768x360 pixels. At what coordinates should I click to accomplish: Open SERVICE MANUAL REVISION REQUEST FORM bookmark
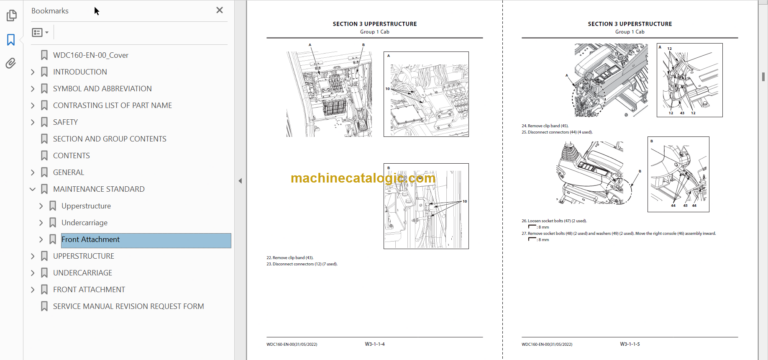128,307
